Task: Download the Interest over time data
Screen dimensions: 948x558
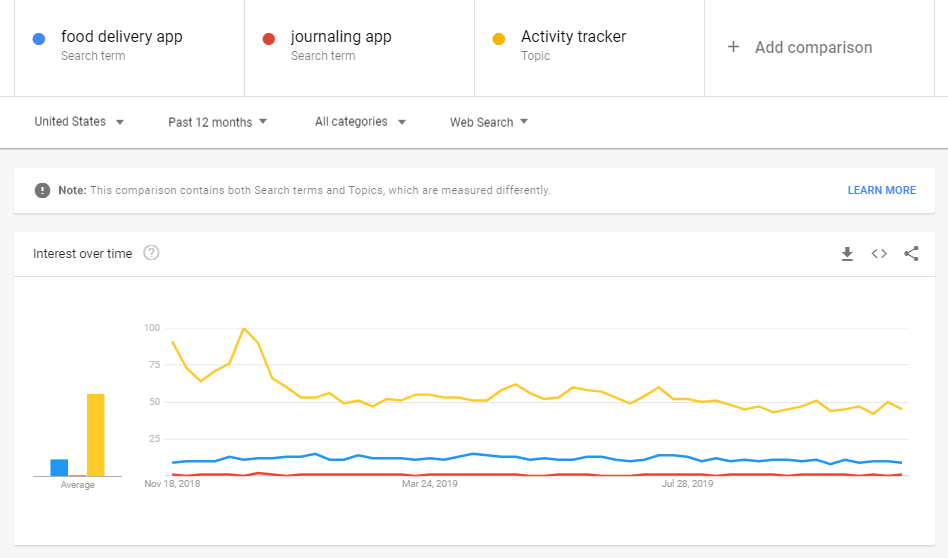Action: (x=847, y=254)
